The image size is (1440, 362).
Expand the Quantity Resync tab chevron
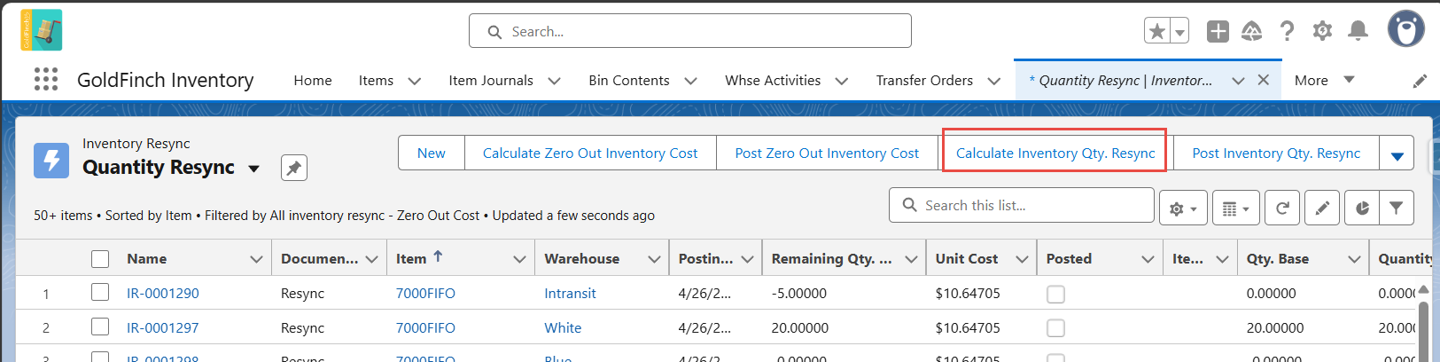(x=1238, y=80)
